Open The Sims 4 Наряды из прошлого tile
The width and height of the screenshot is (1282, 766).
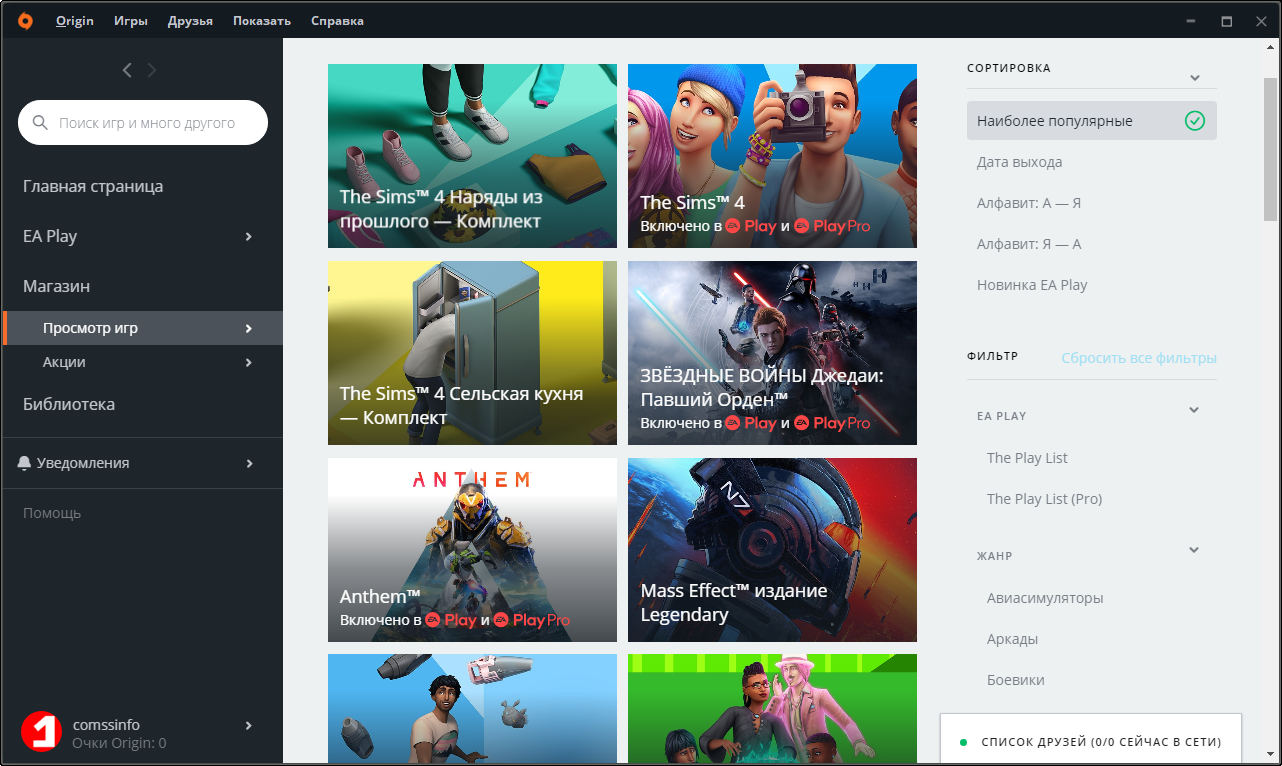tap(472, 156)
